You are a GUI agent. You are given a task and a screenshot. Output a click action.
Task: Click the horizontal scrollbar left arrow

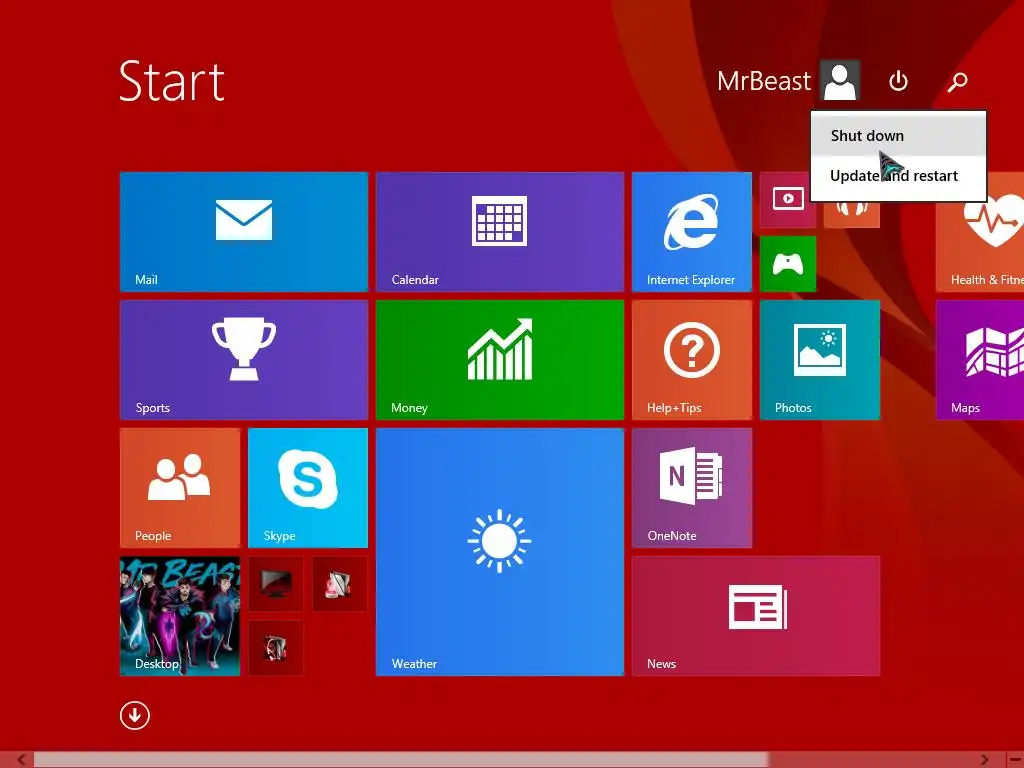tap(21, 760)
